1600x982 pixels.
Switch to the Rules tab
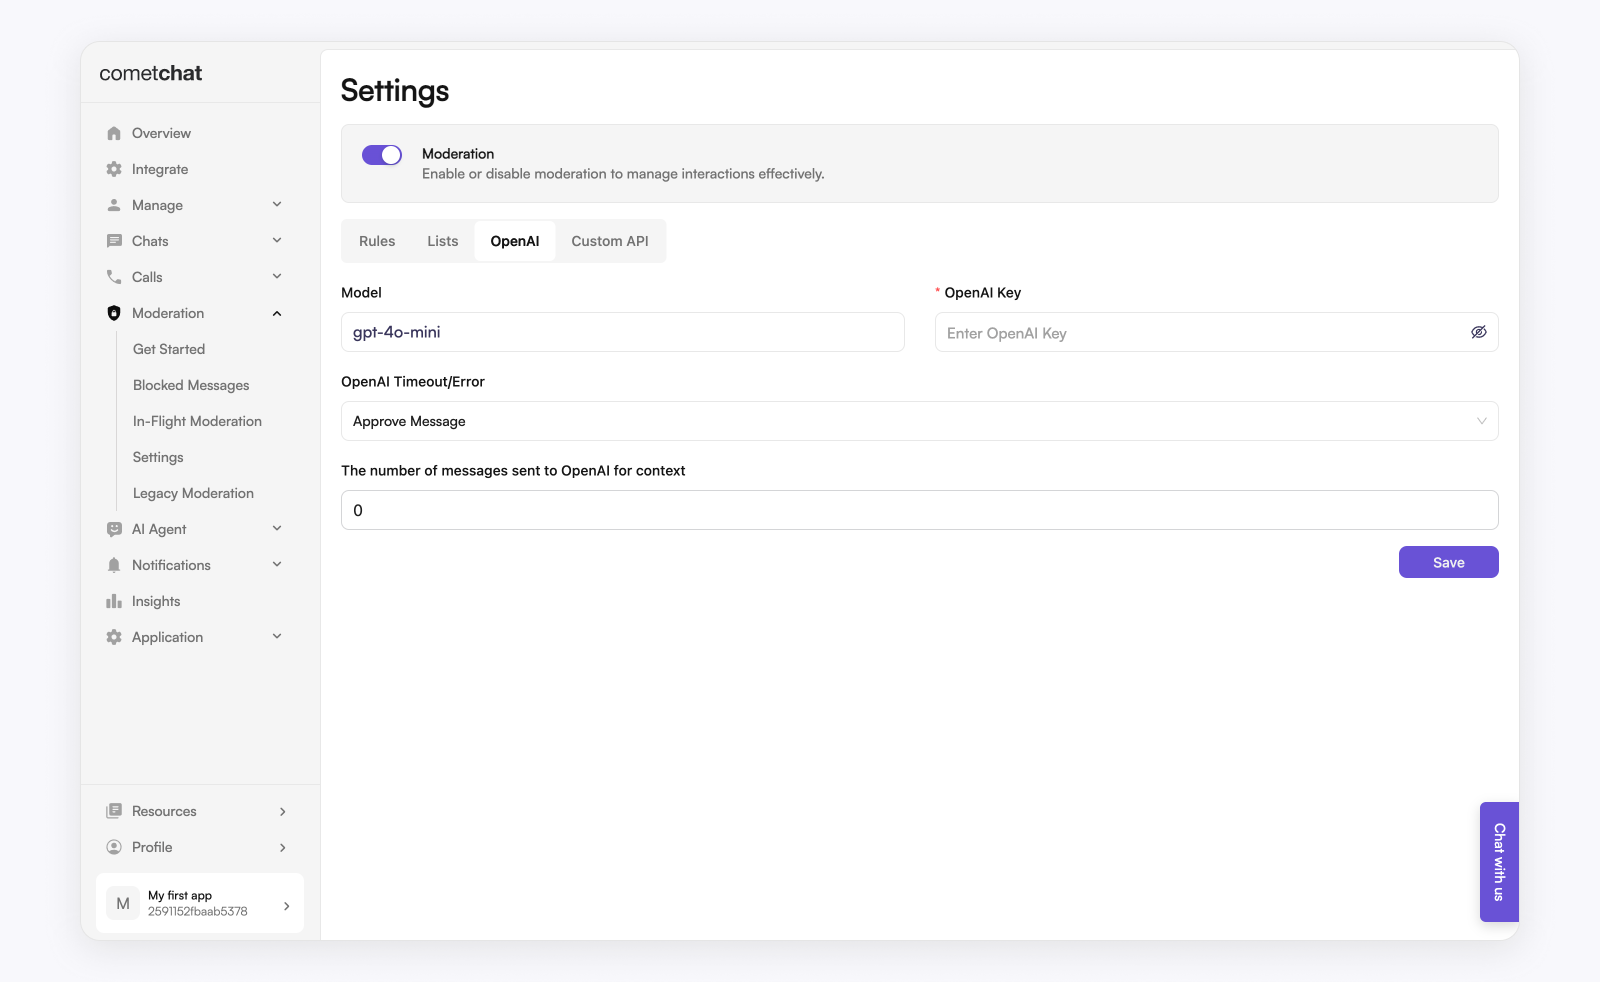point(377,241)
